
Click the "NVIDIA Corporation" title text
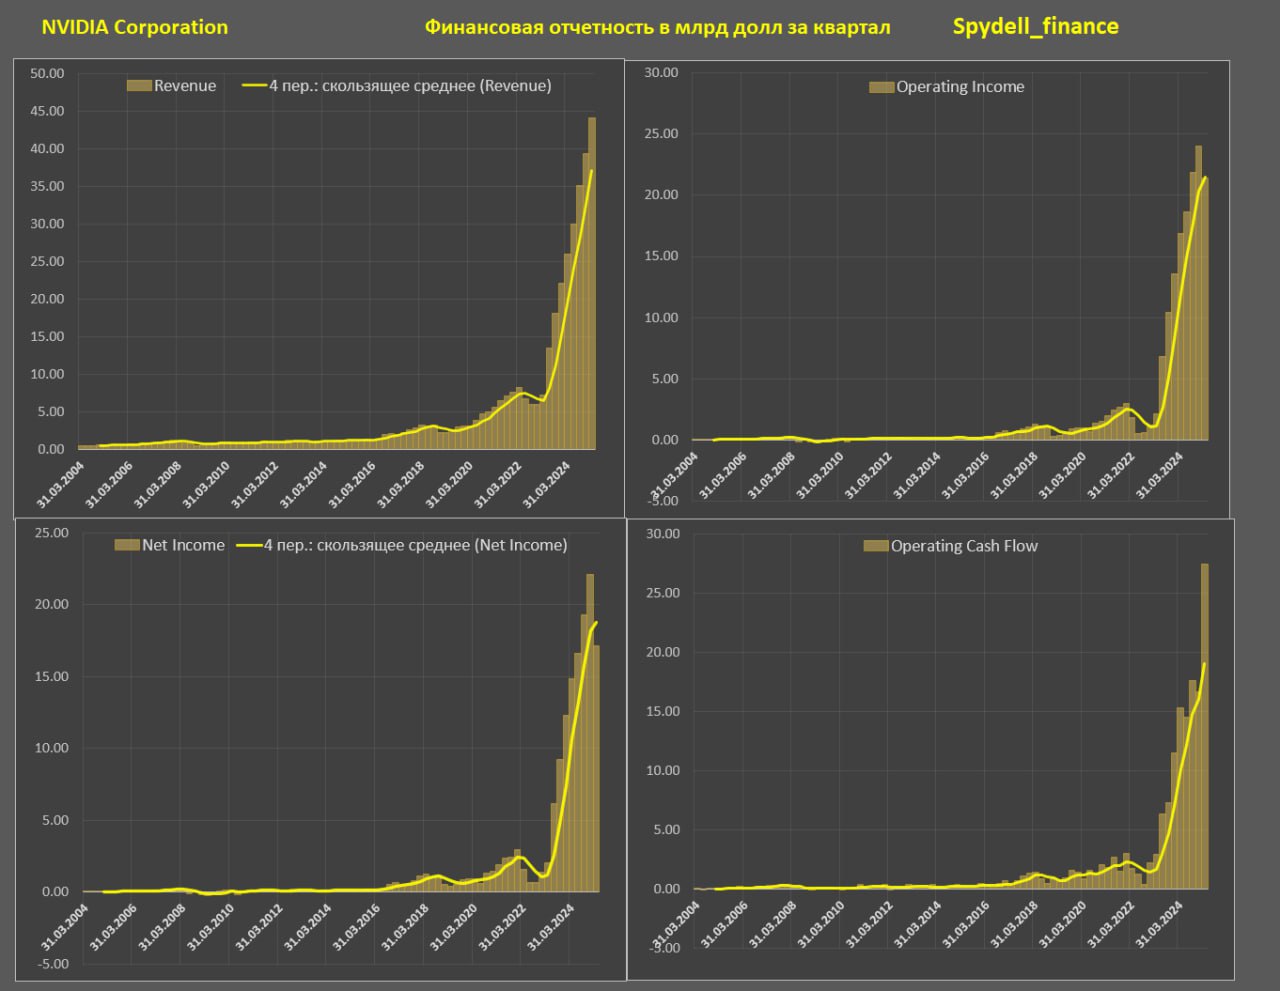coord(134,27)
